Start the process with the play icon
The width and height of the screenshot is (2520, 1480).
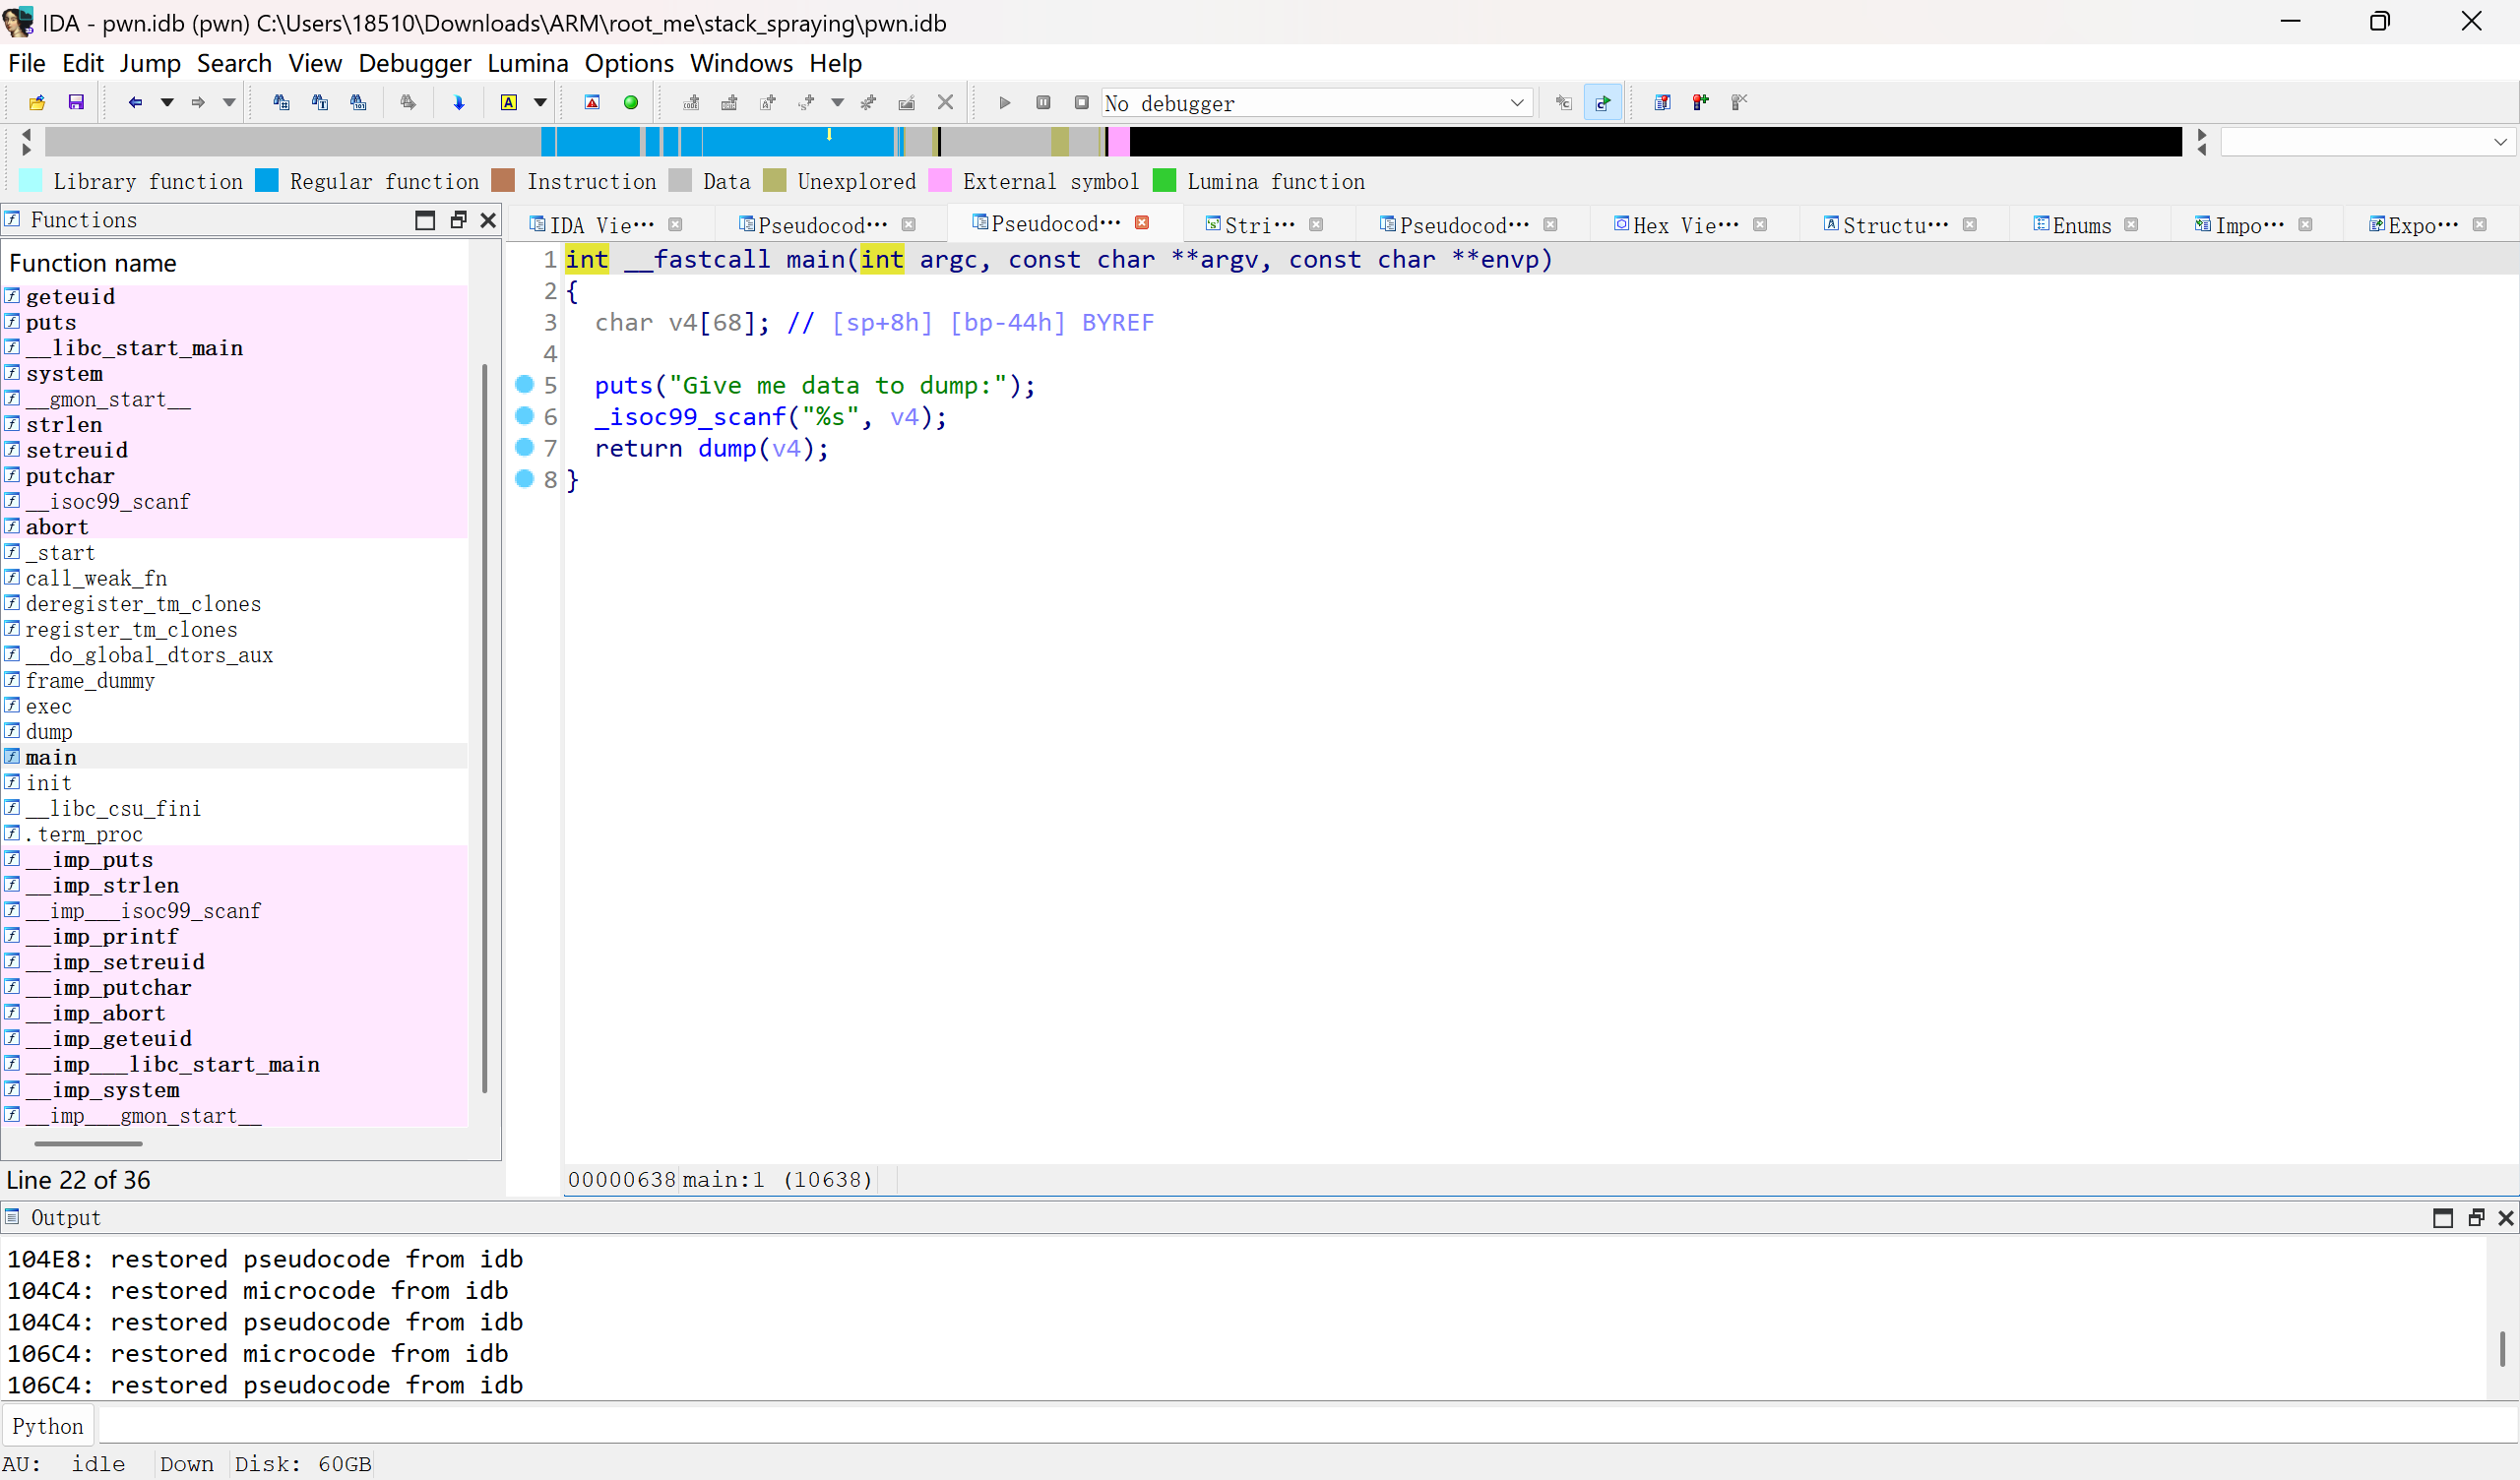[x=1005, y=102]
